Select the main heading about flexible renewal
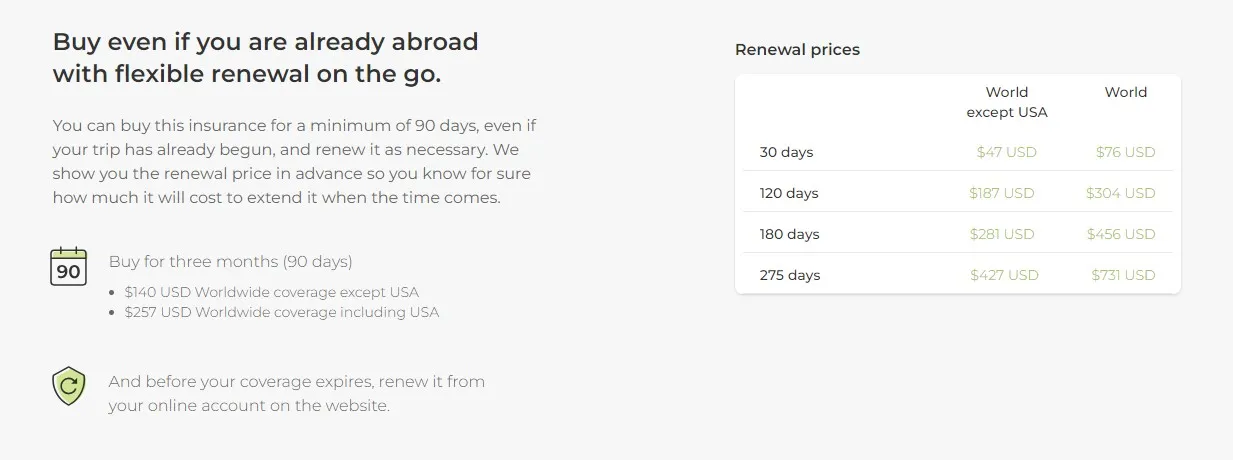This screenshot has width=1233, height=460. [265, 58]
